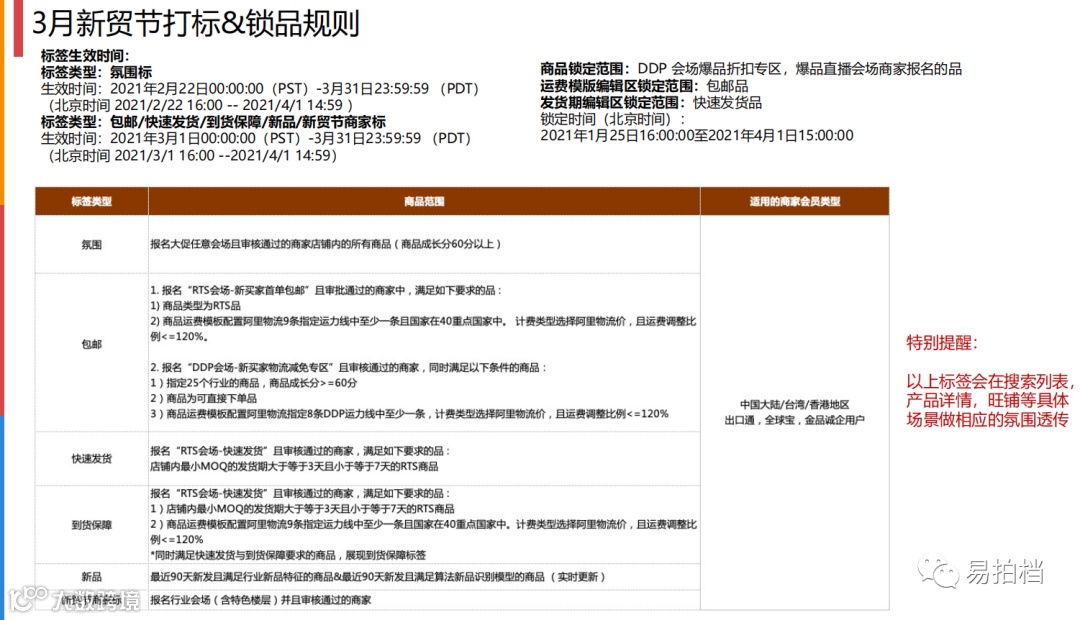The width and height of the screenshot is (1080, 620).
Task: Click the 2021年3月1日 生效时间 line
Action: click(256, 138)
